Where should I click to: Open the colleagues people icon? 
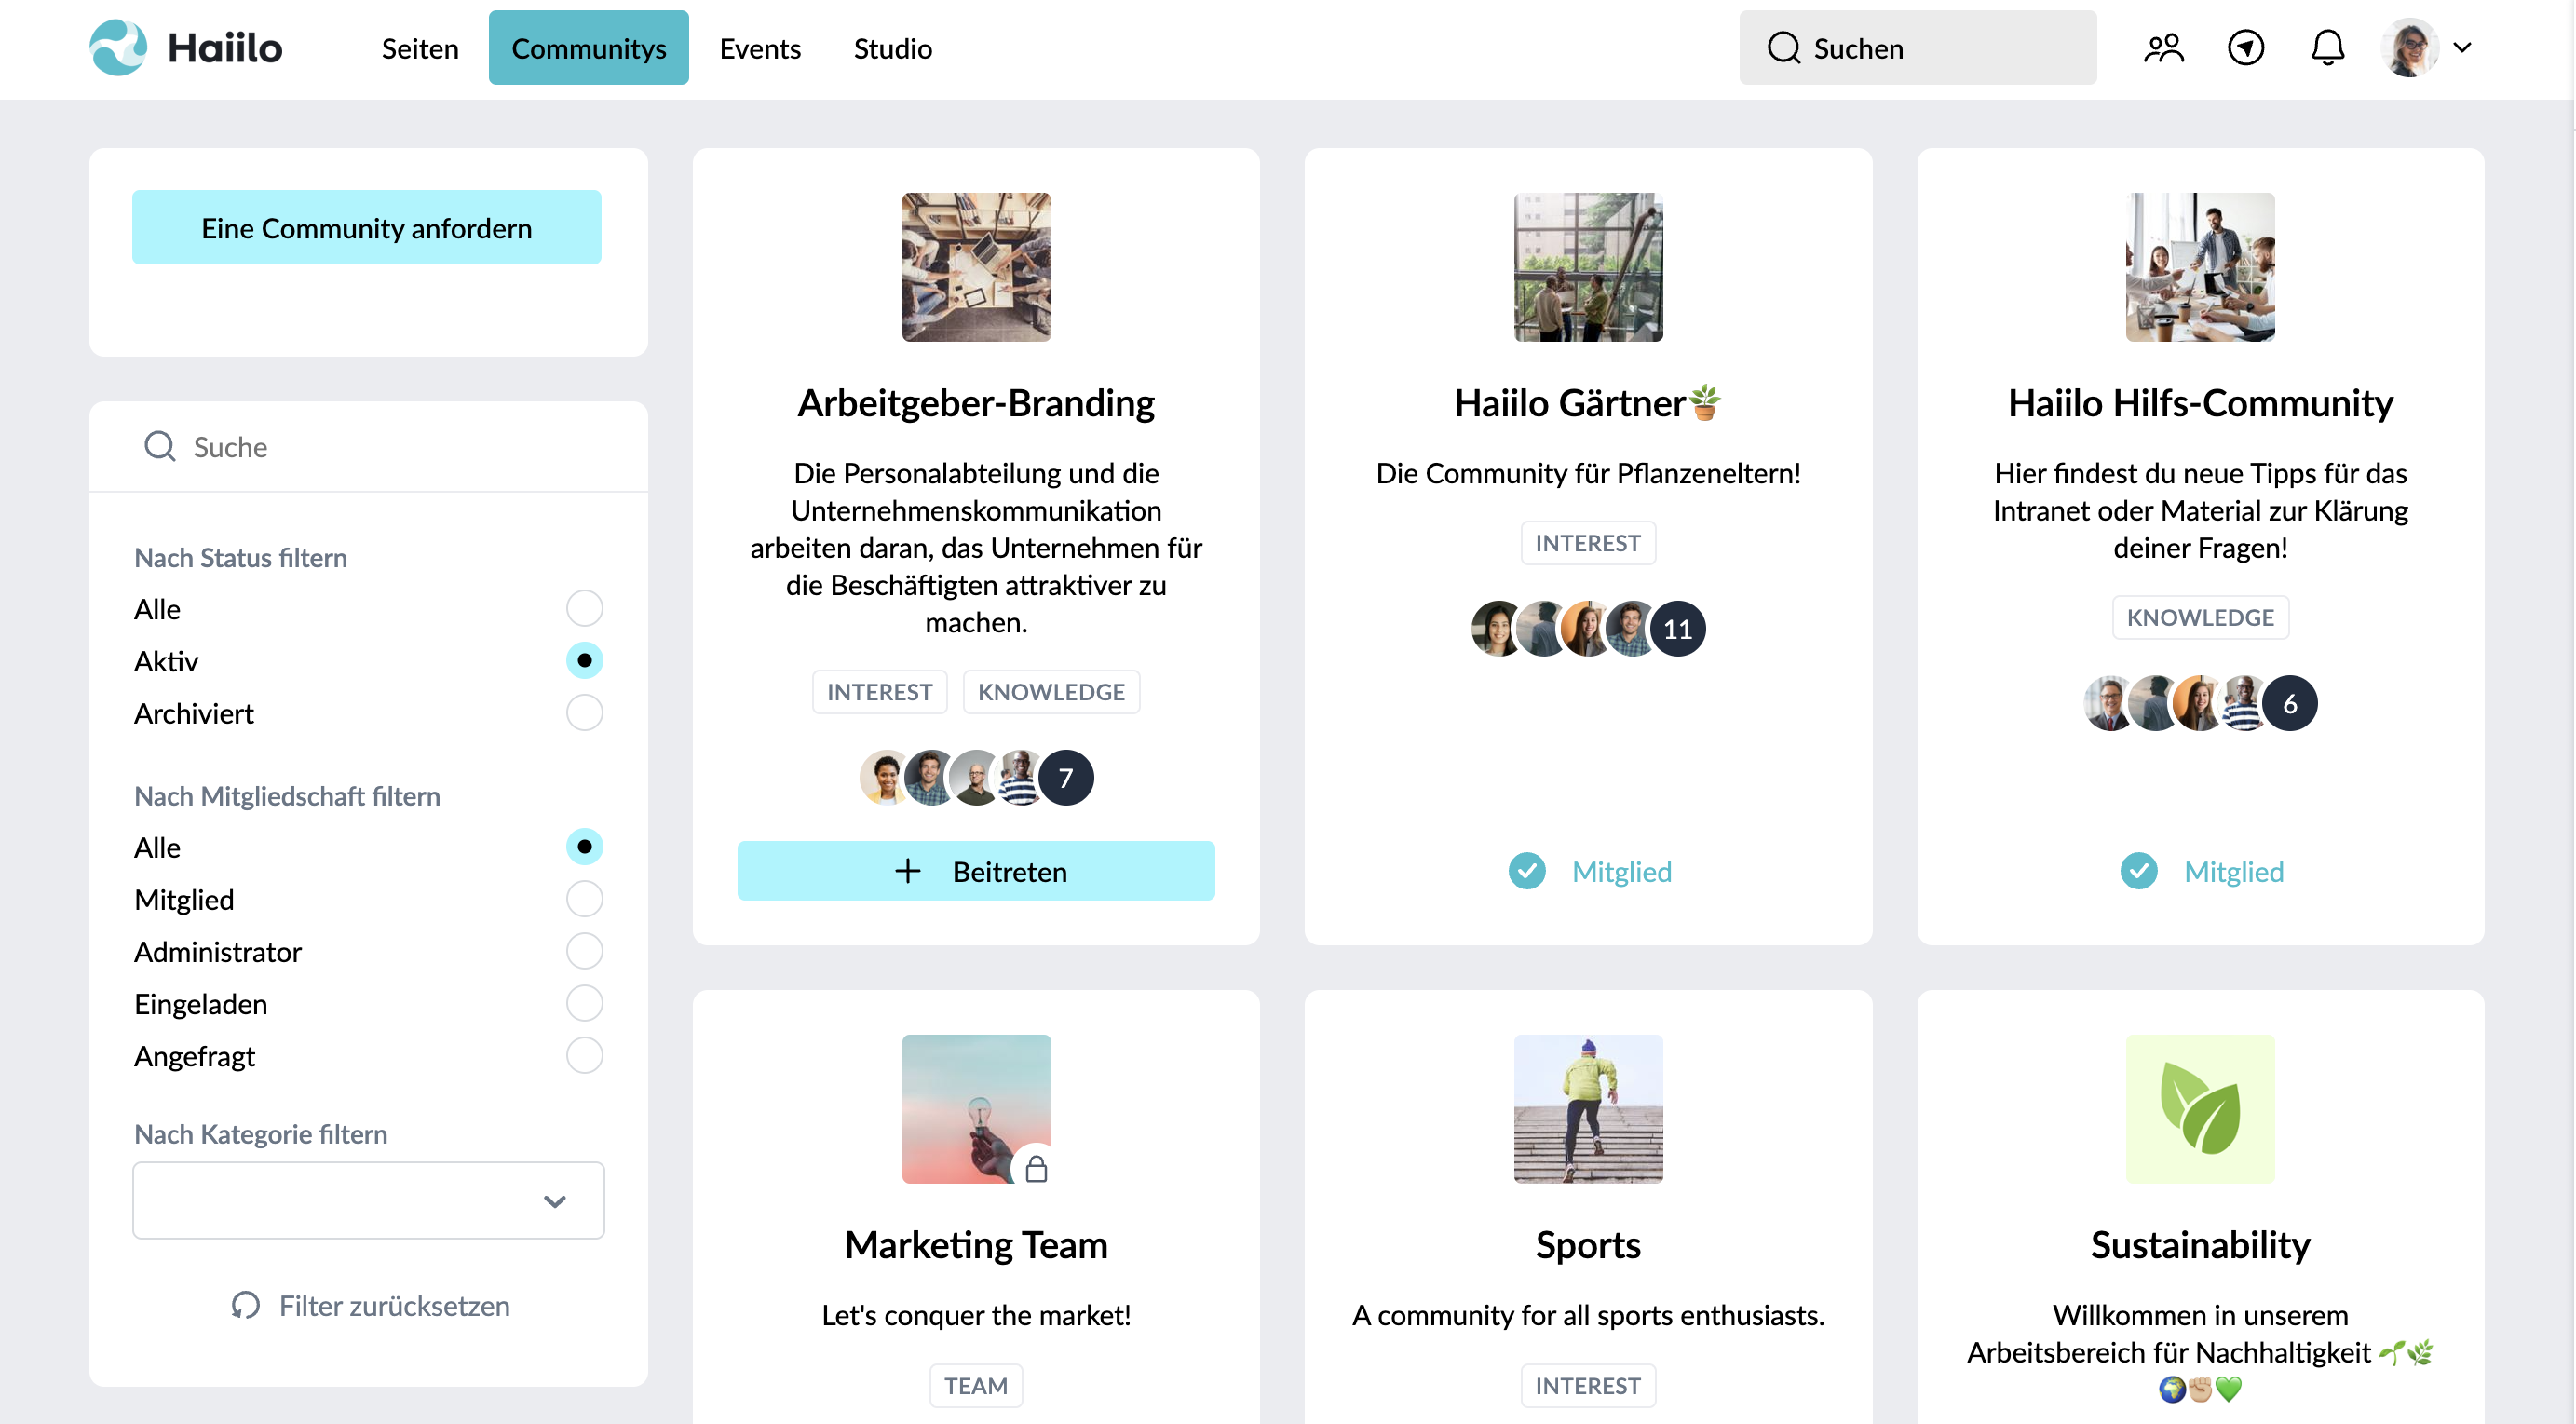pyautogui.click(x=2164, y=48)
